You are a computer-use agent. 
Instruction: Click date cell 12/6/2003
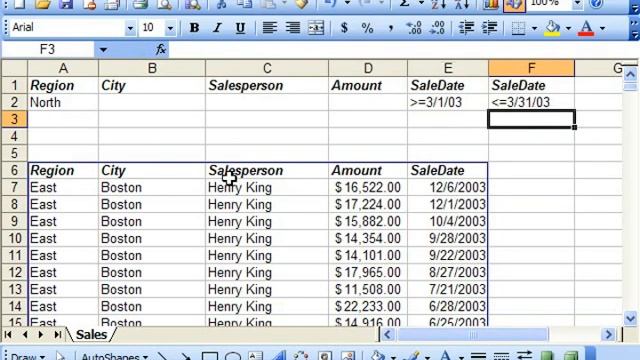coord(448,187)
